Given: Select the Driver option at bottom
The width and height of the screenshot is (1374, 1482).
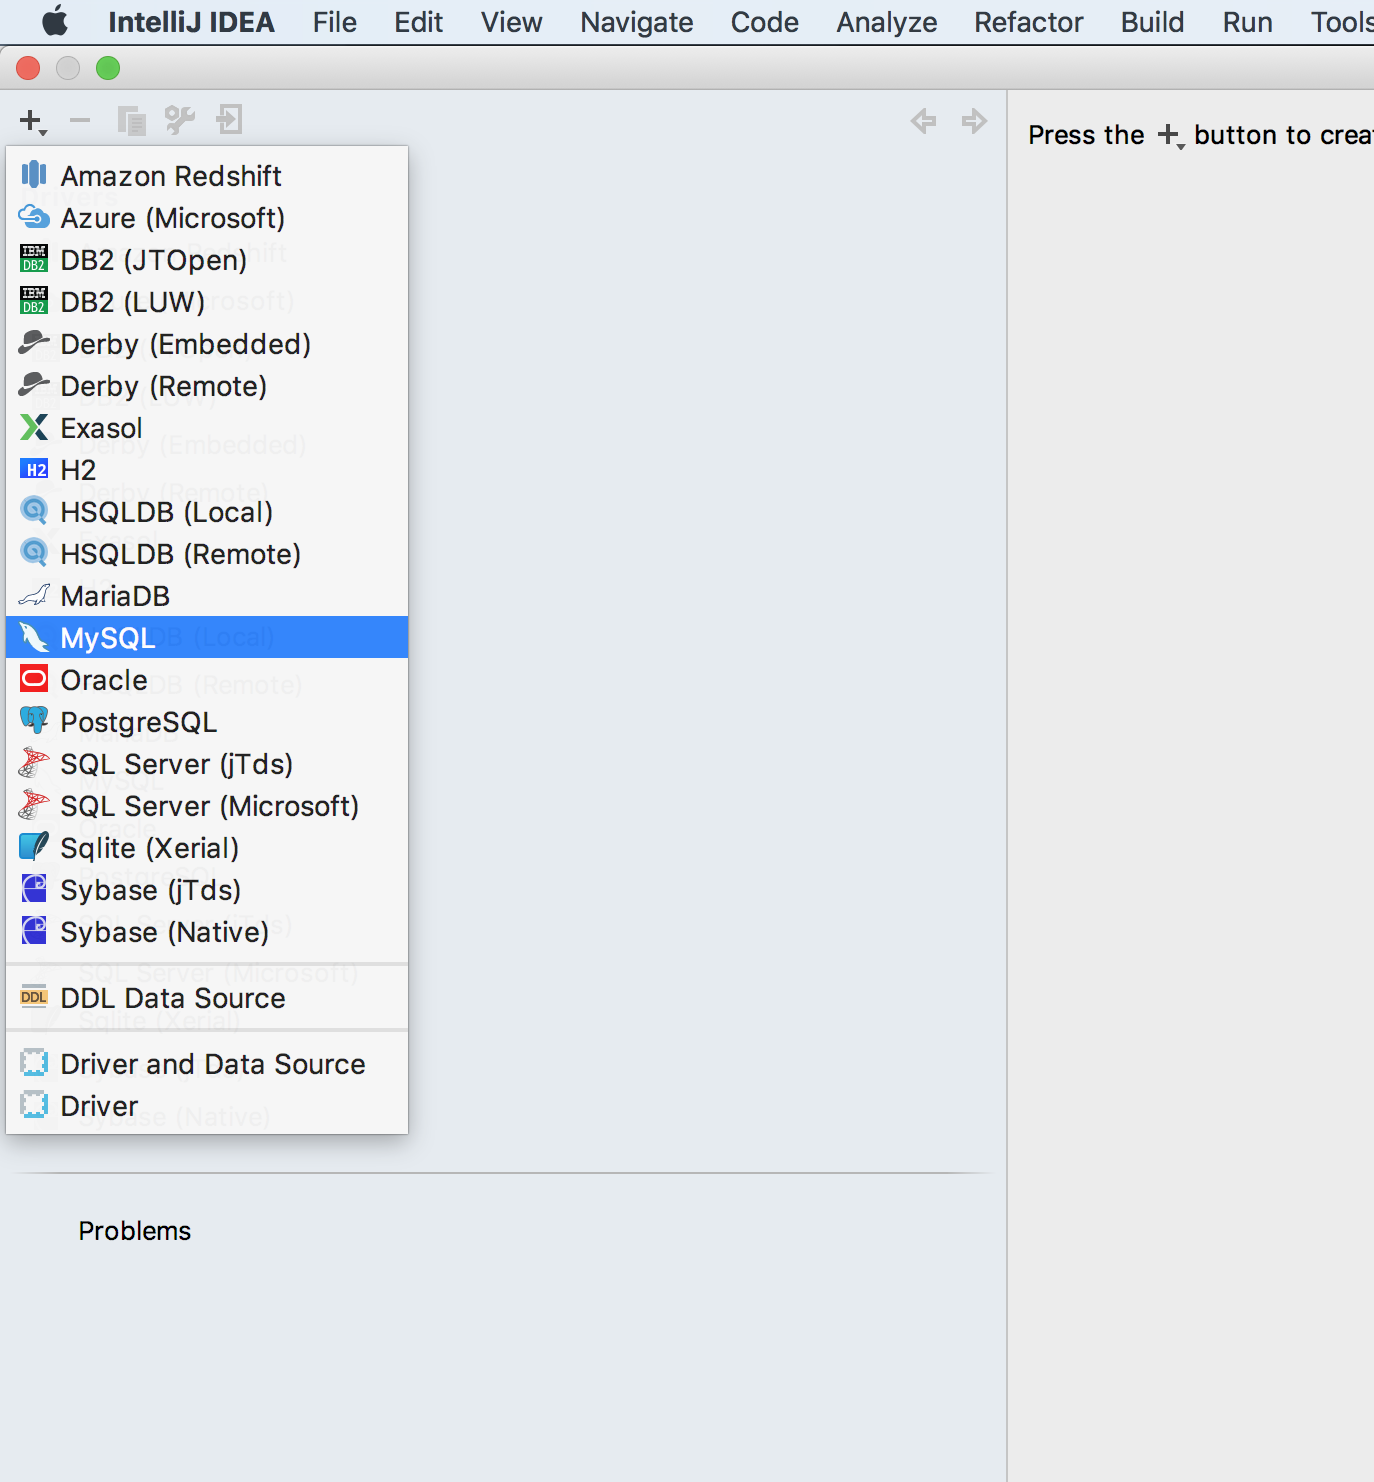Looking at the screenshot, I should [x=207, y=1106].
